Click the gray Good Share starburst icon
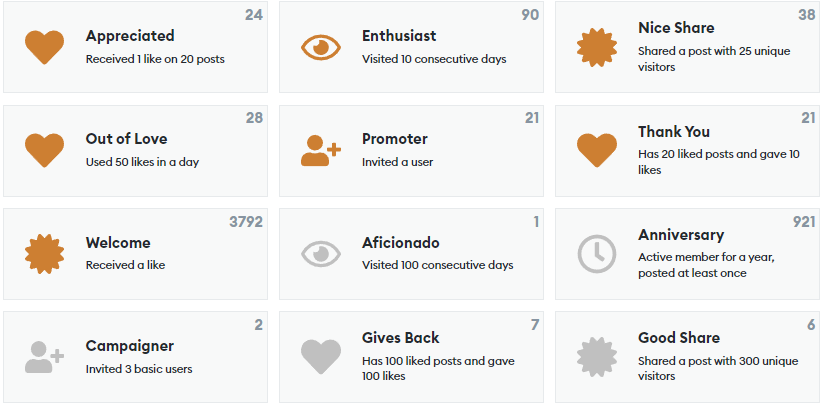The width and height of the screenshot is (829, 403). [597, 357]
